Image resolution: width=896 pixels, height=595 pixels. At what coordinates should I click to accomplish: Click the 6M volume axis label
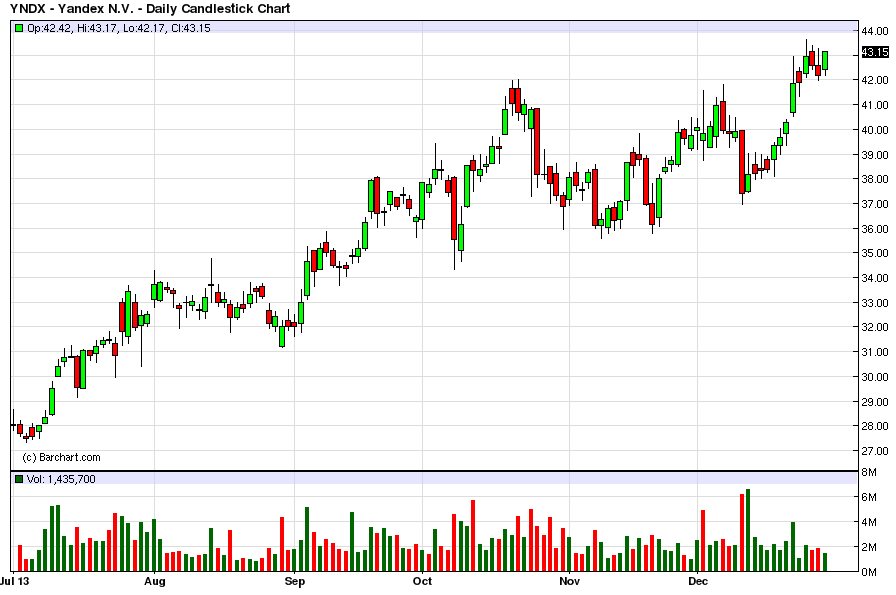869,497
